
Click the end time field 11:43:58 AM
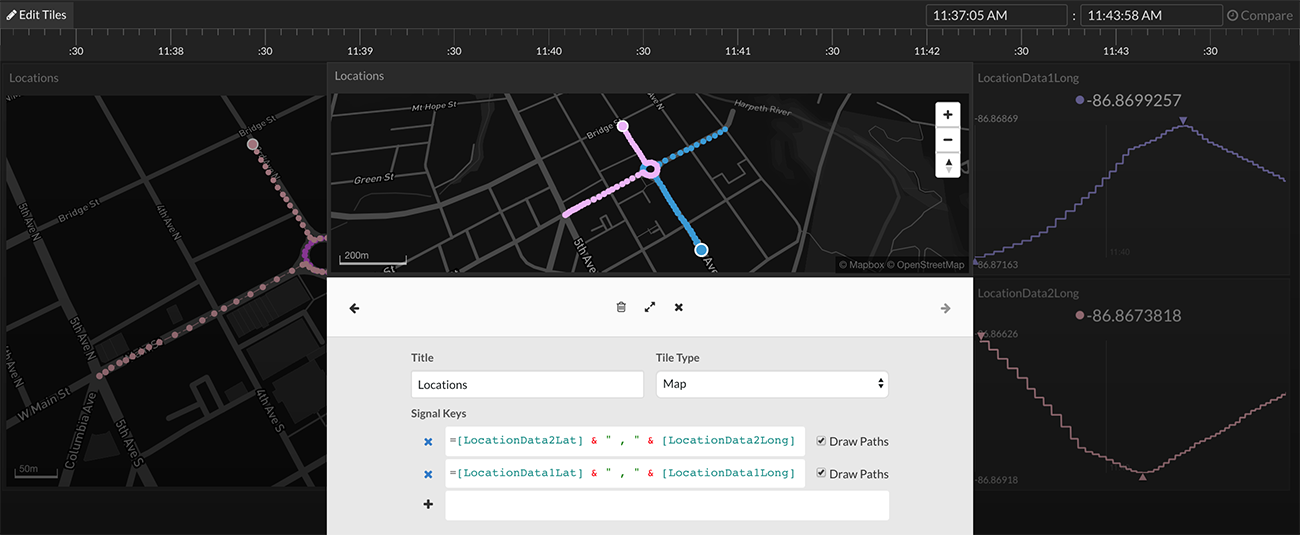pyautogui.click(x=1151, y=15)
